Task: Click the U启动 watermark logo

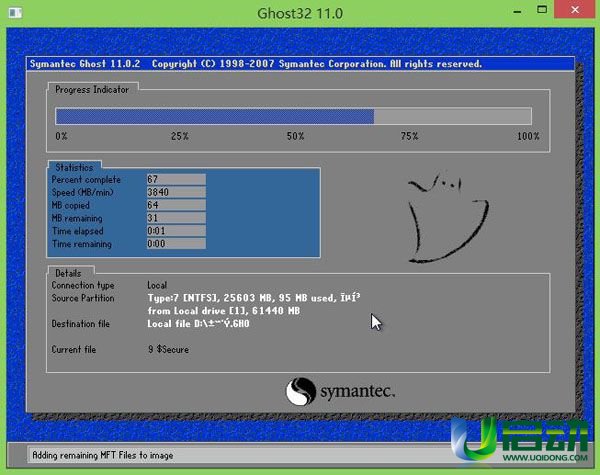Action: click(x=520, y=437)
